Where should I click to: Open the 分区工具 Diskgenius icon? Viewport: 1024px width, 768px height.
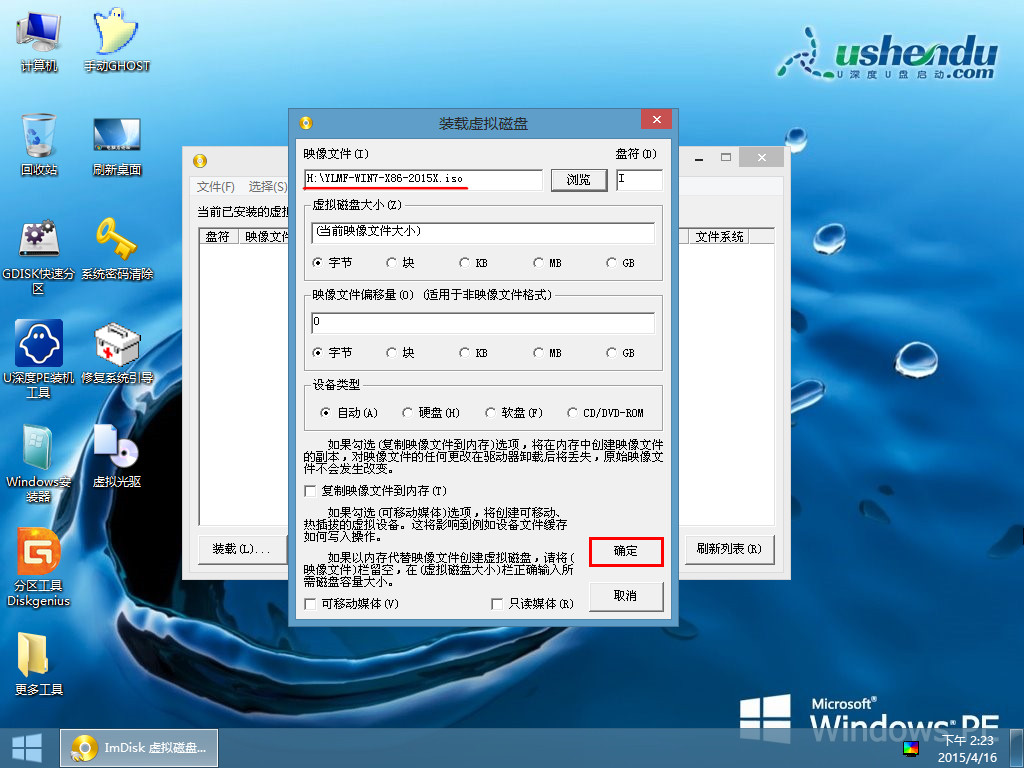pyautogui.click(x=39, y=553)
